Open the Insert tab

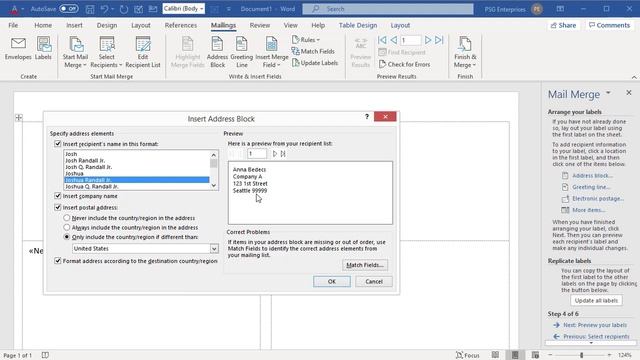point(74,25)
